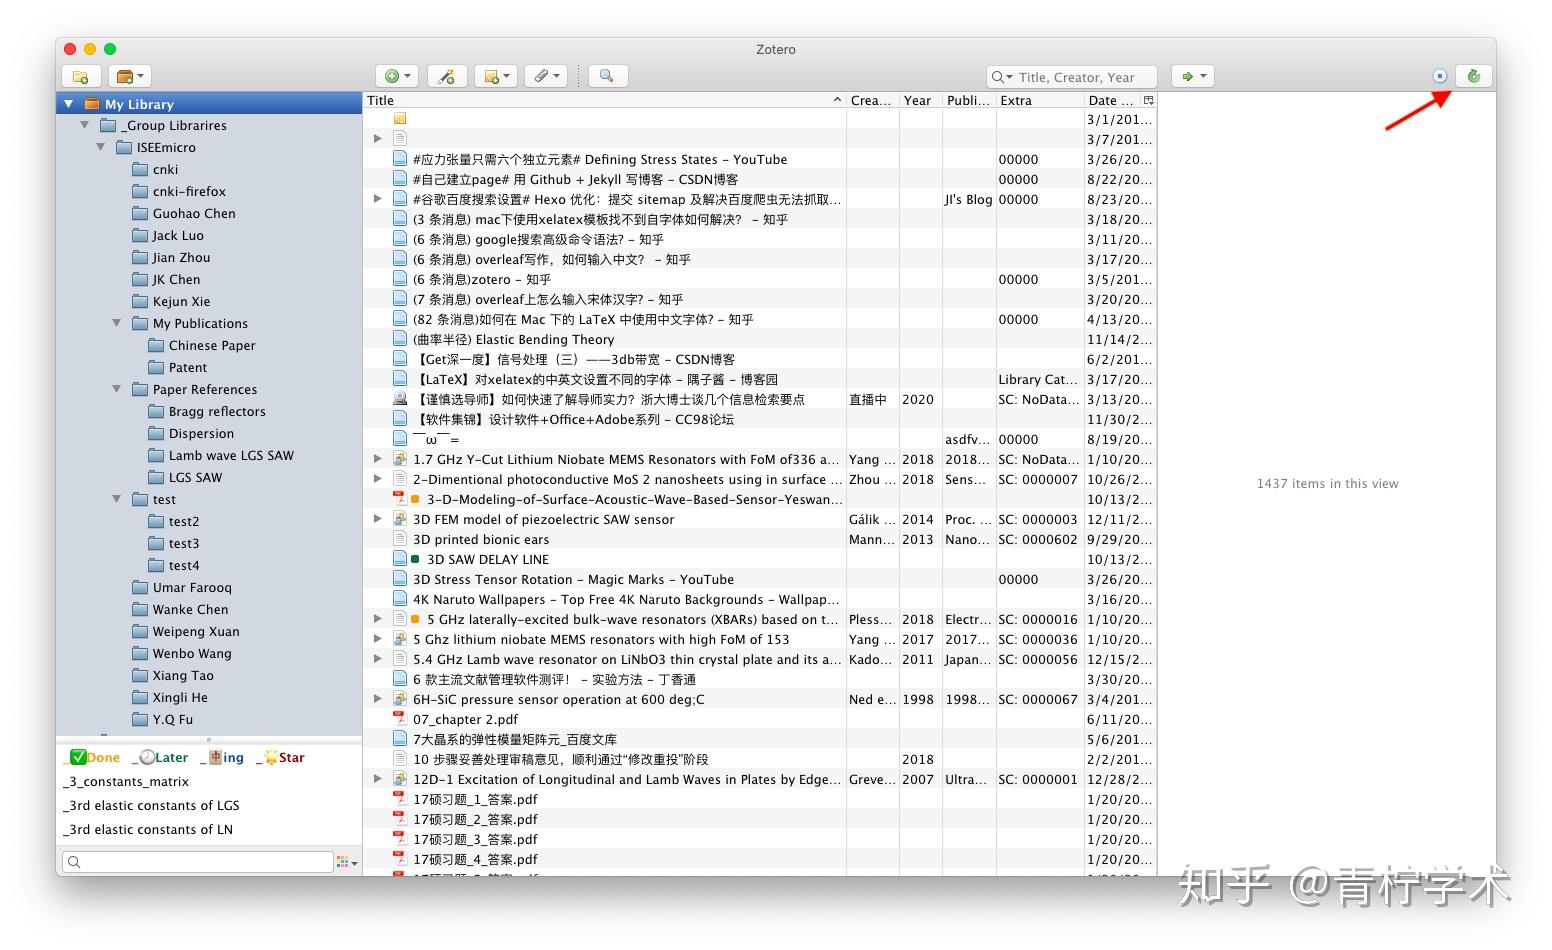Click the New Collection toolbar icon
Image resolution: width=1552 pixels, height=950 pixels.
click(81, 76)
